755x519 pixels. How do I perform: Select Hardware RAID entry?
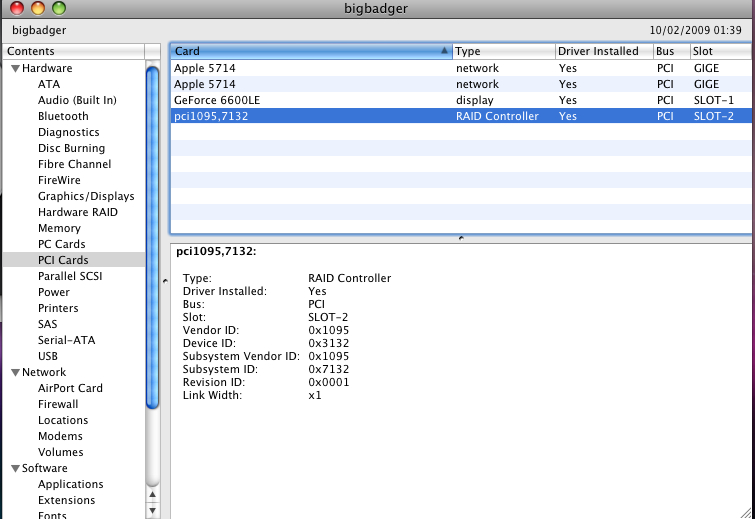pyautogui.click(x=78, y=212)
